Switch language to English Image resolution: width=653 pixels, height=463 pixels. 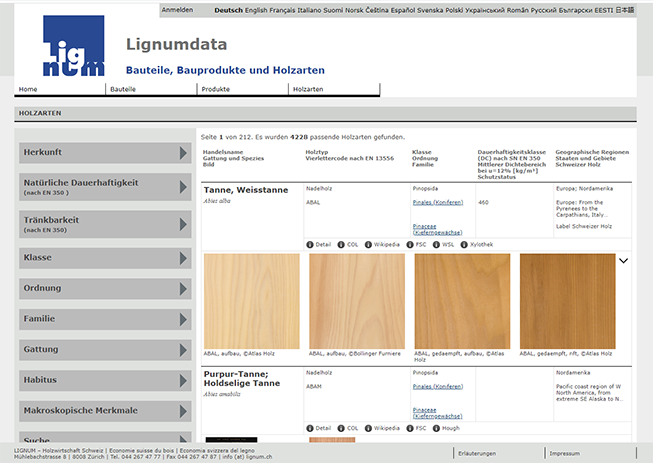(256, 10)
